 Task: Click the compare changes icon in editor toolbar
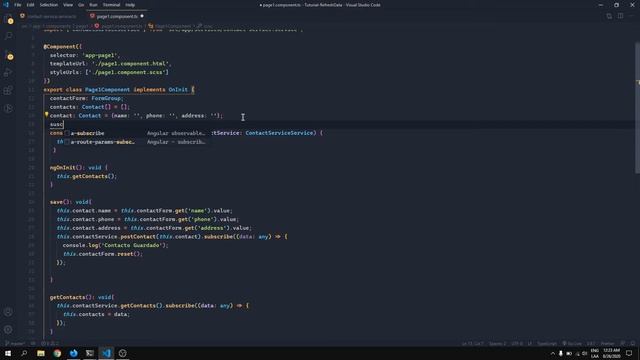coord(609,16)
